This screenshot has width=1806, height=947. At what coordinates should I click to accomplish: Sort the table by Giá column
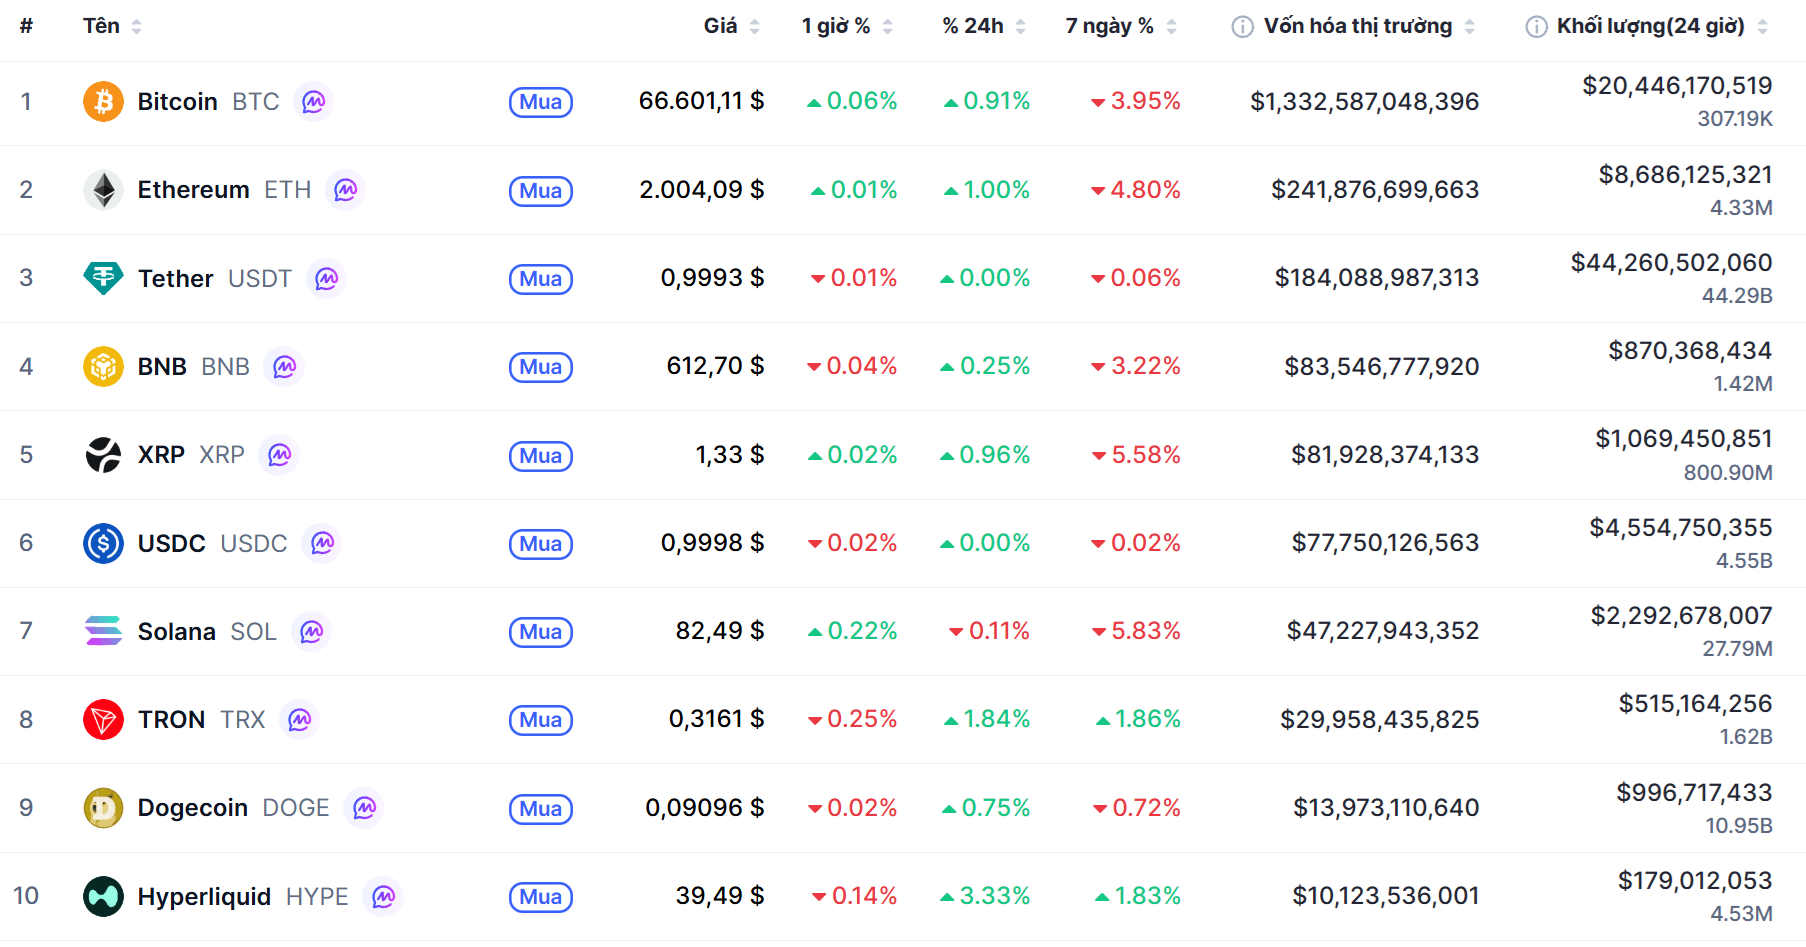point(721,26)
